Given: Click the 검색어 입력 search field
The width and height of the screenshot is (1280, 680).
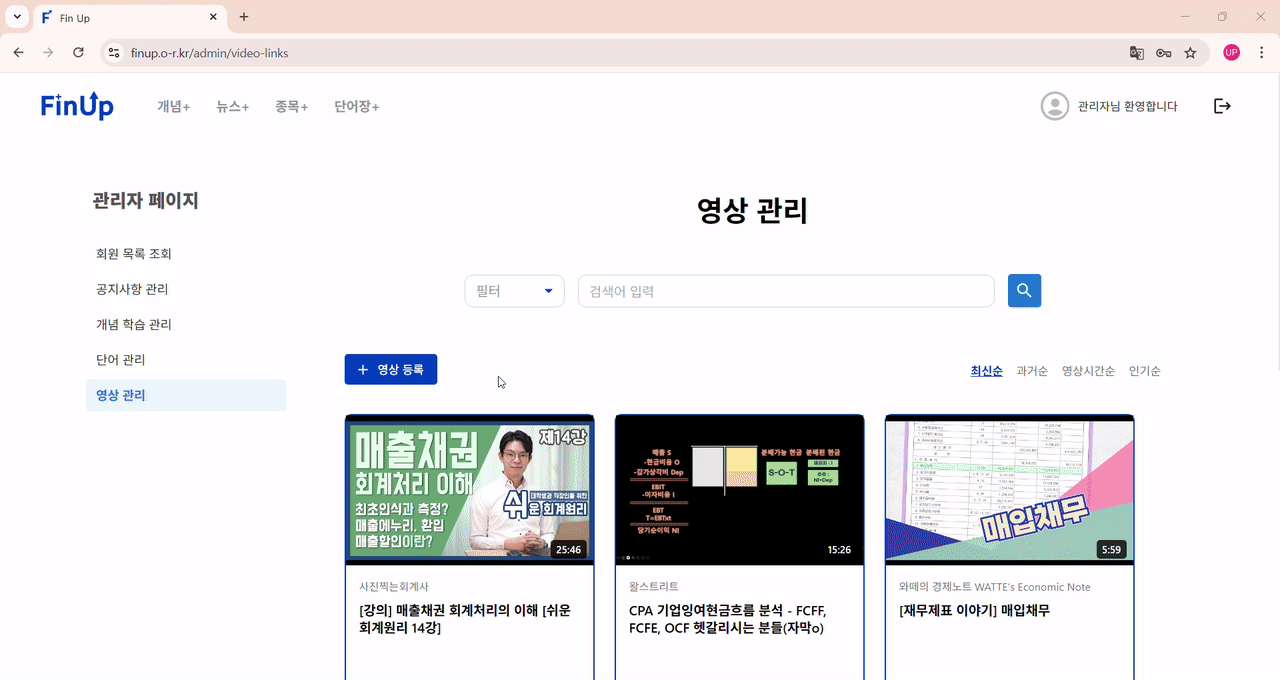Looking at the screenshot, I should click(x=785, y=290).
